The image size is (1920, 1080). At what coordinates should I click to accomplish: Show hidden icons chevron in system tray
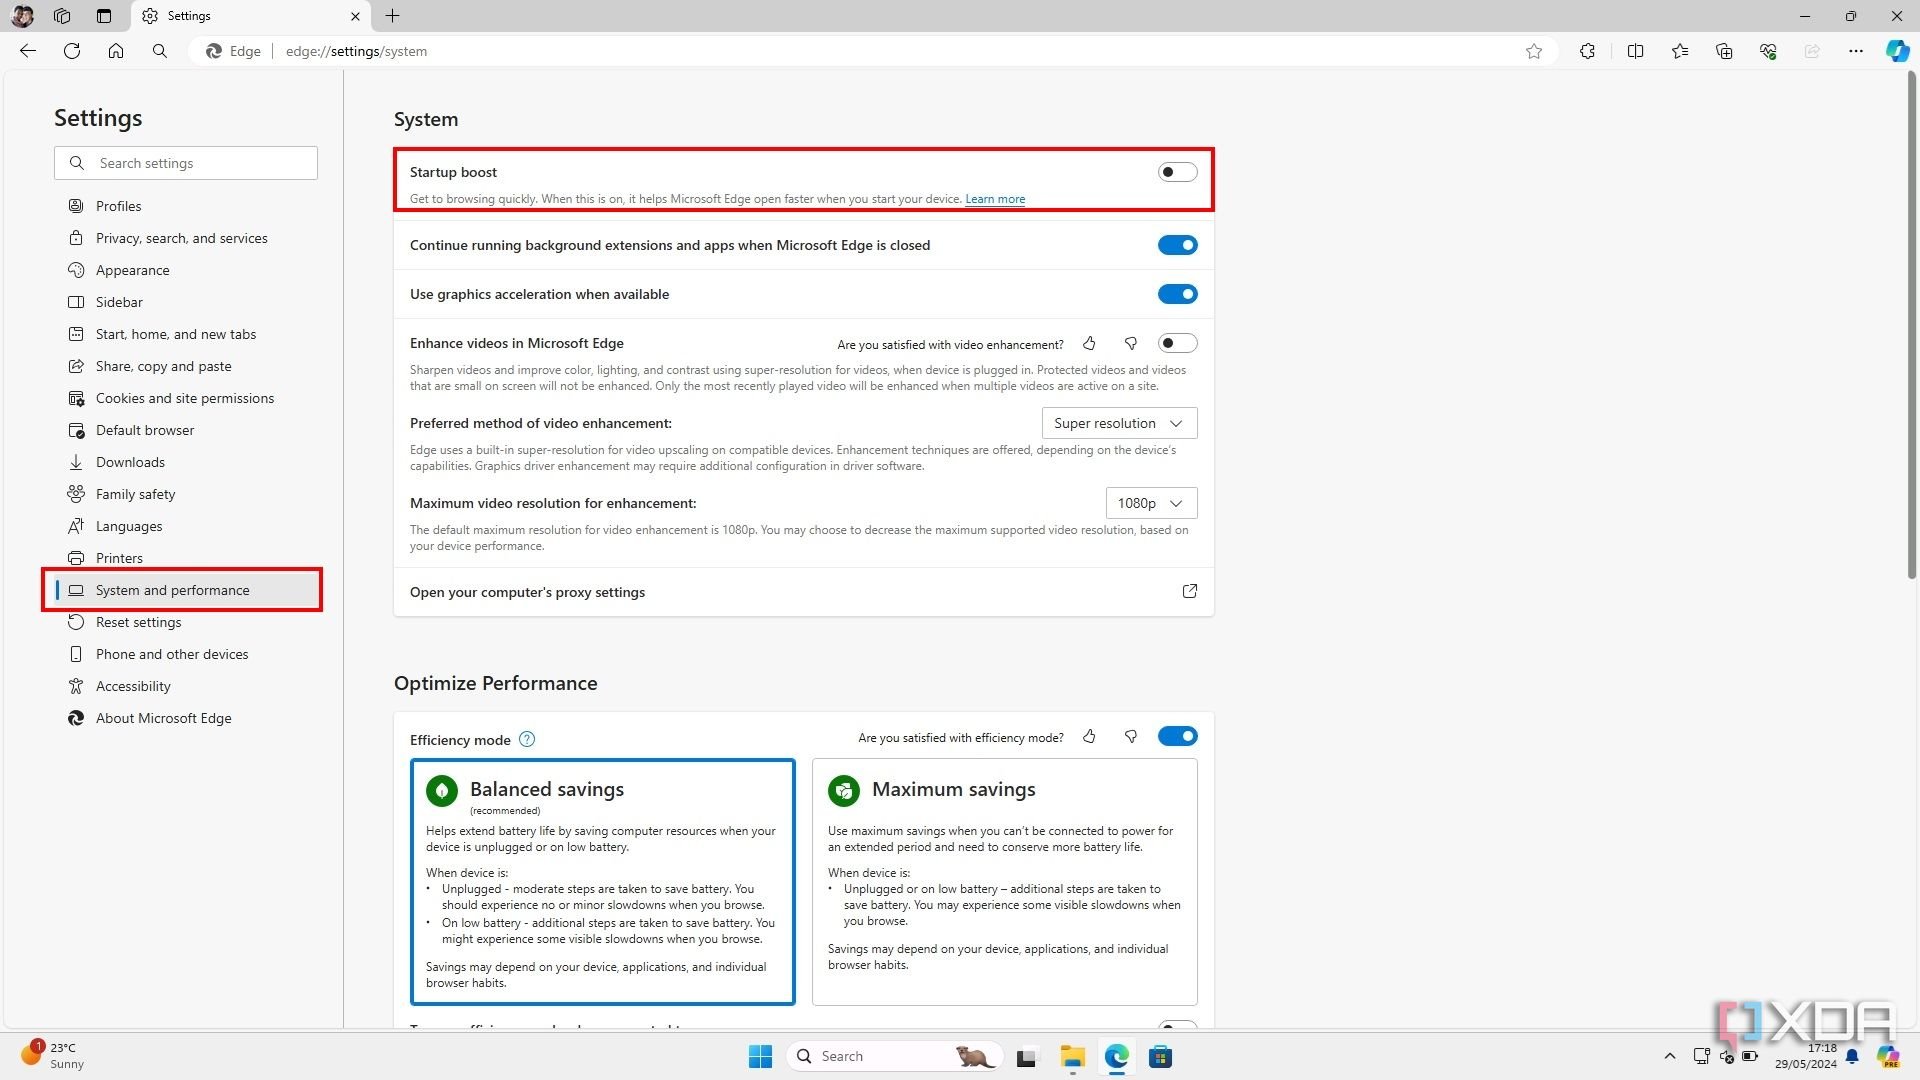[x=1669, y=1056]
